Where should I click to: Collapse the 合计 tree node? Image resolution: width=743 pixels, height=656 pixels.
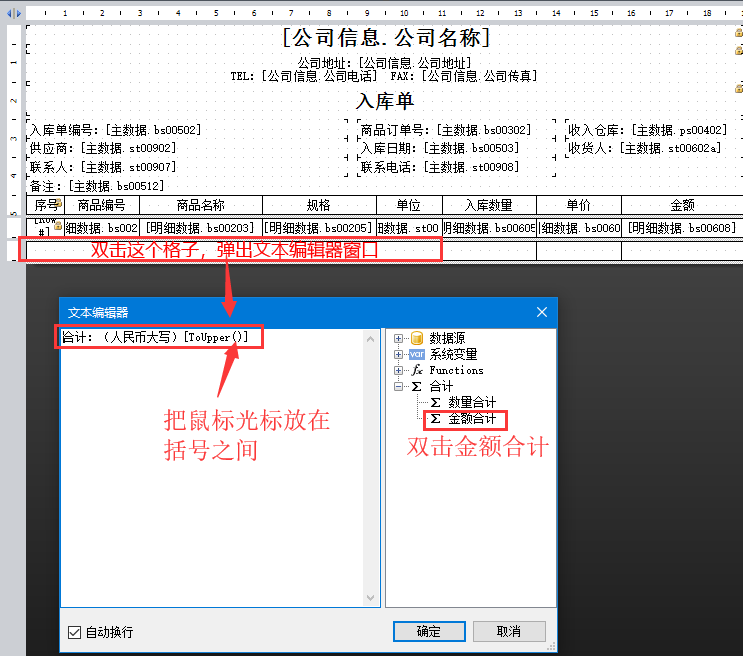pyautogui.click(x=399, y=386)
